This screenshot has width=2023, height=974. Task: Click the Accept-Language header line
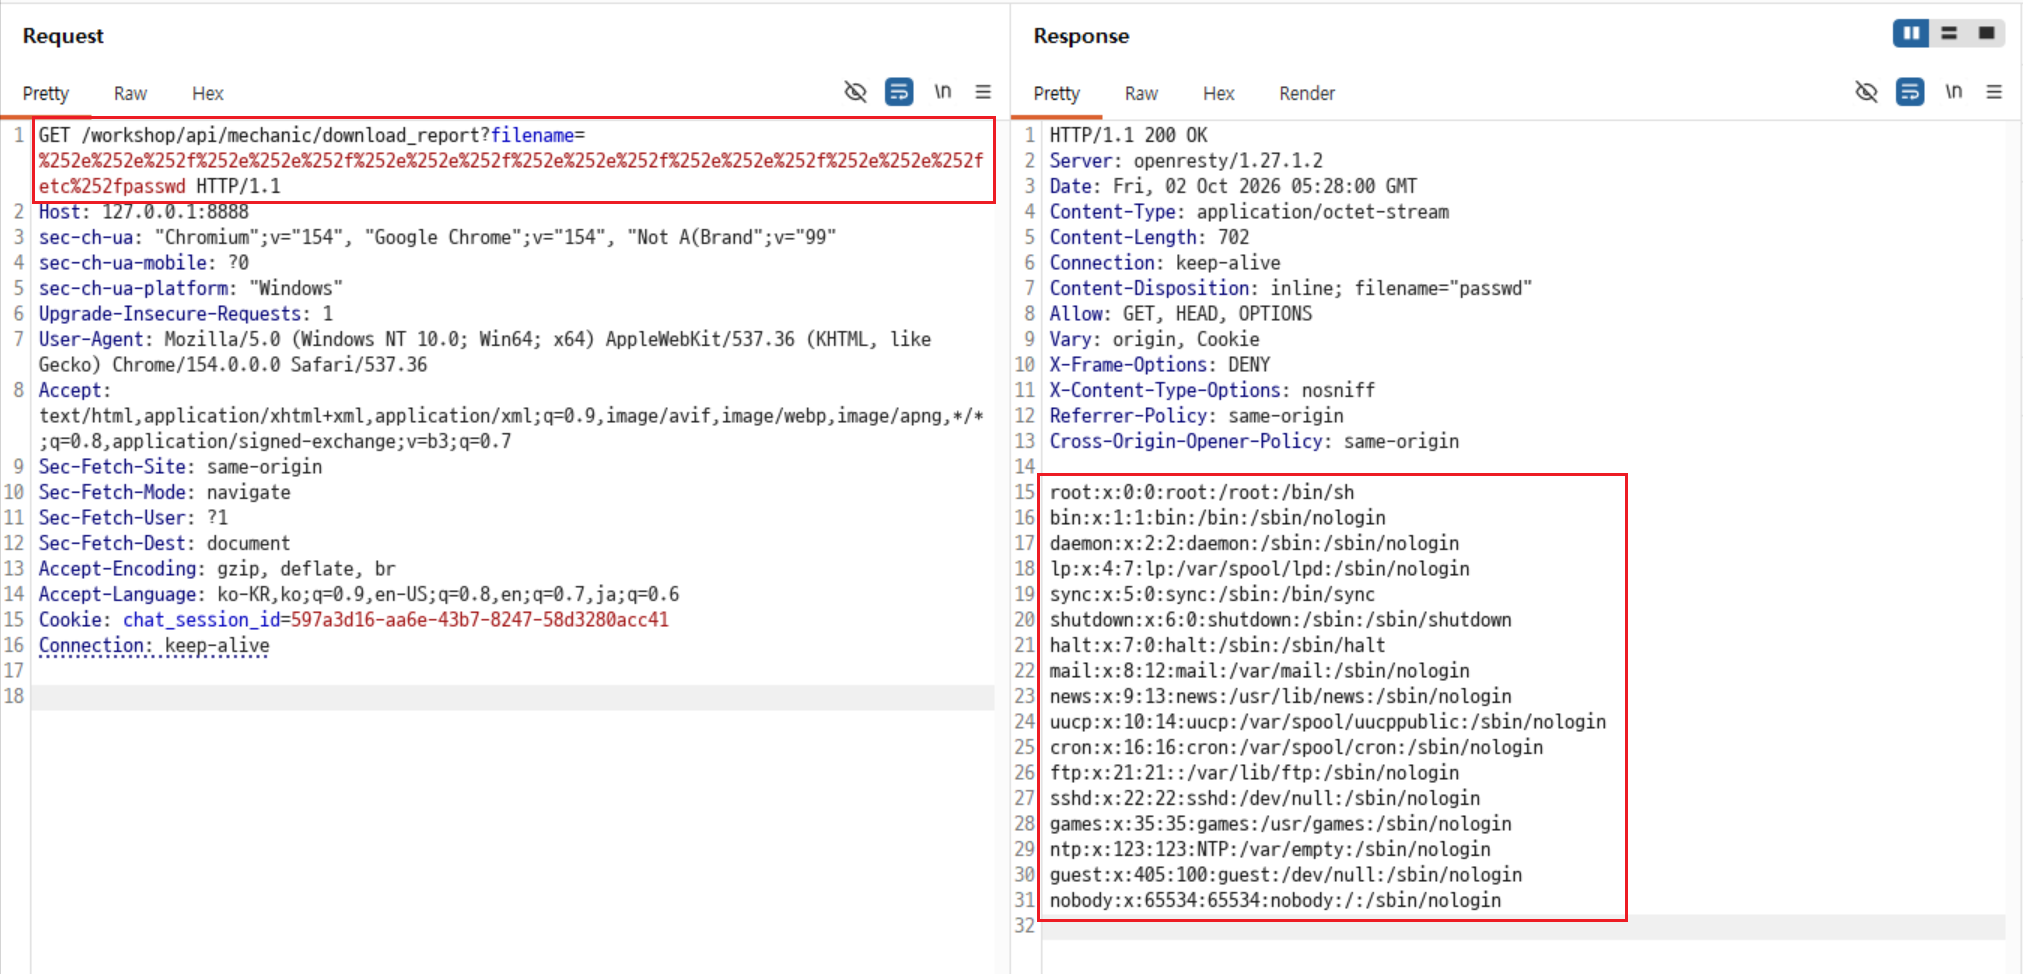tap(359, 594)
